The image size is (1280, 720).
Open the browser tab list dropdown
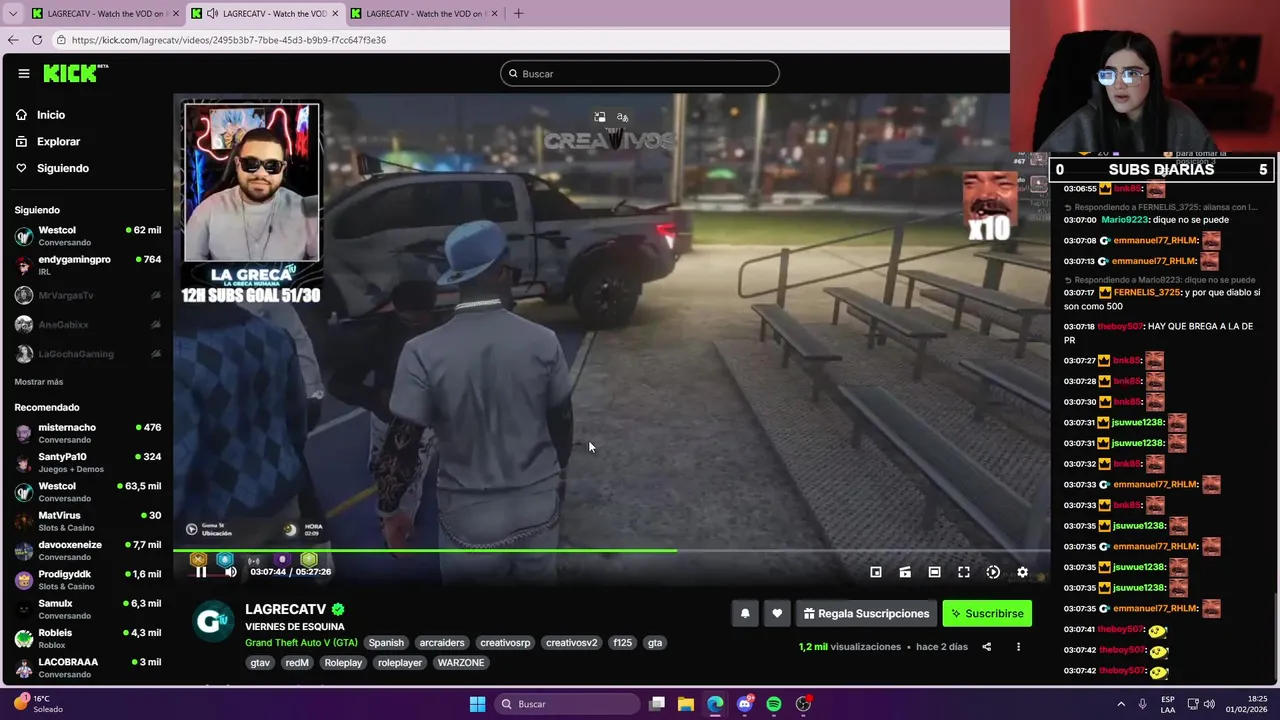12,14
